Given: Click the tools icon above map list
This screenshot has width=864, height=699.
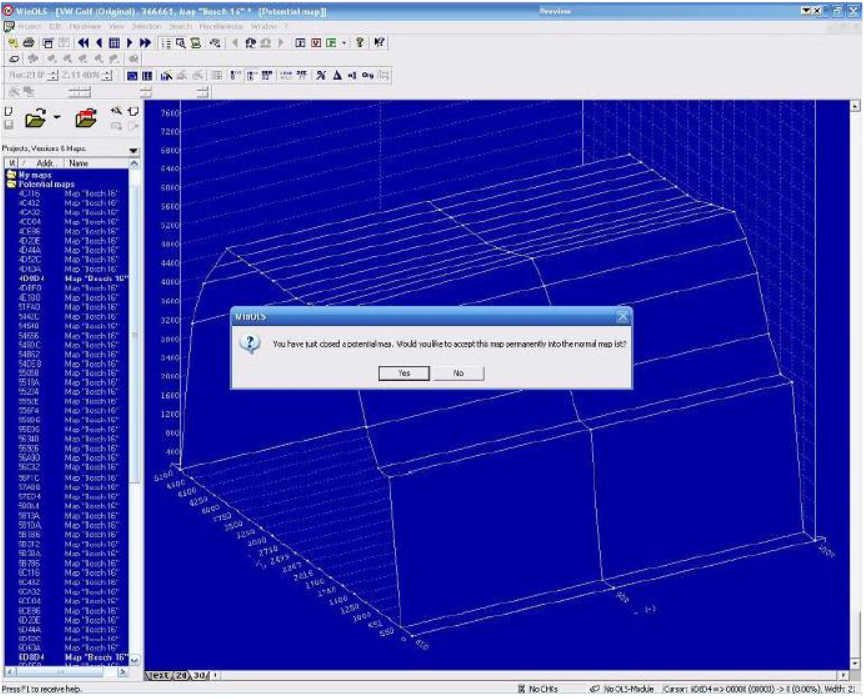Looking at the screenshot, I should (x=116, y=111).
